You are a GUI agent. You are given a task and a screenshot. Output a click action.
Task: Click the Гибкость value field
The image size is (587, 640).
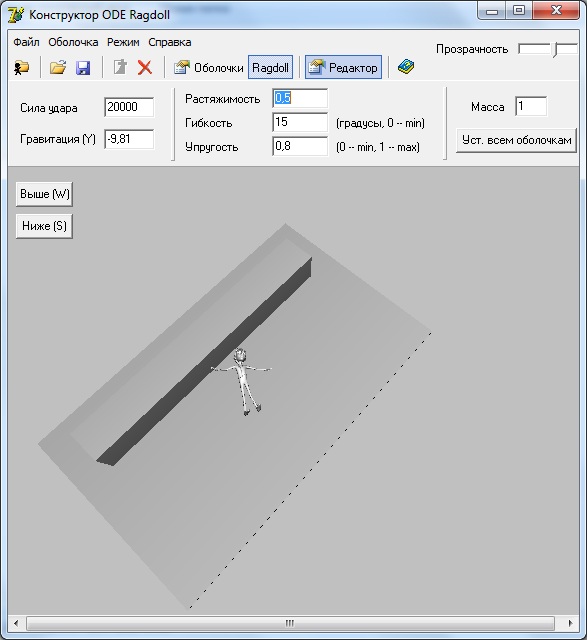[x=300, y=122]
